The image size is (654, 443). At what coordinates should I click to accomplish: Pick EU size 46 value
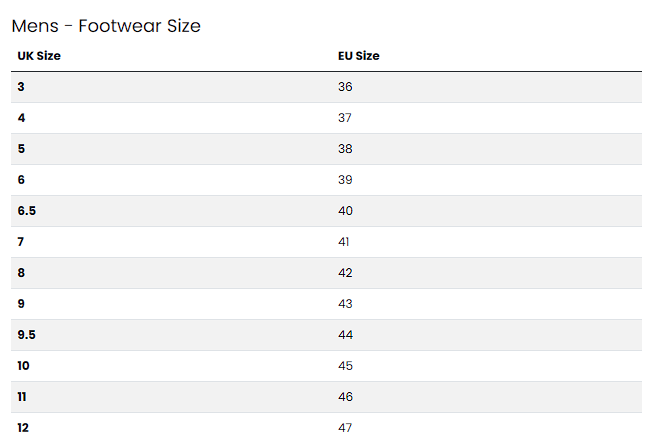coord(345,397)
